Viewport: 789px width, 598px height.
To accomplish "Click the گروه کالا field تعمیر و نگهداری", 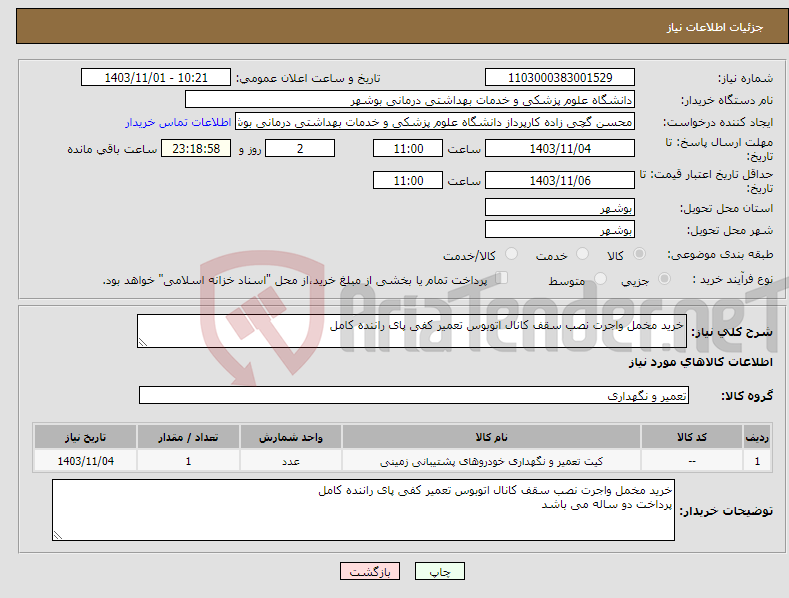I will [x=414, y=396].
